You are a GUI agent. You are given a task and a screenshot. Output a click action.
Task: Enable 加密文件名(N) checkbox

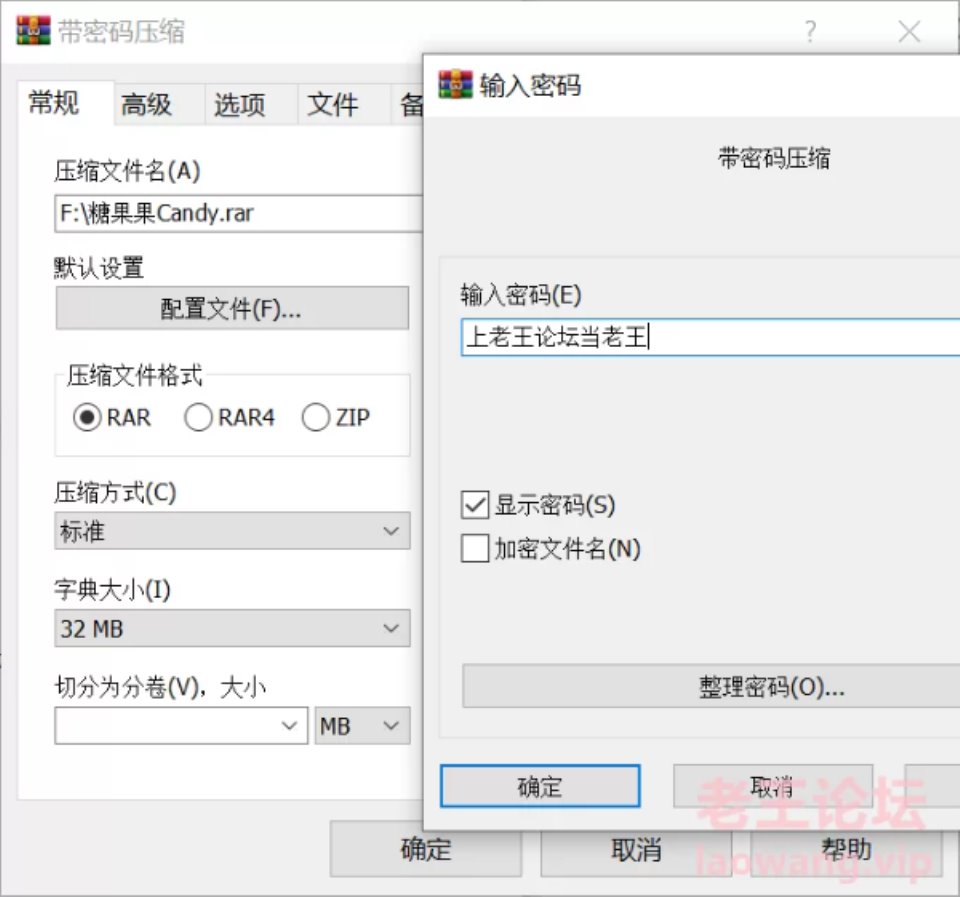475,548
